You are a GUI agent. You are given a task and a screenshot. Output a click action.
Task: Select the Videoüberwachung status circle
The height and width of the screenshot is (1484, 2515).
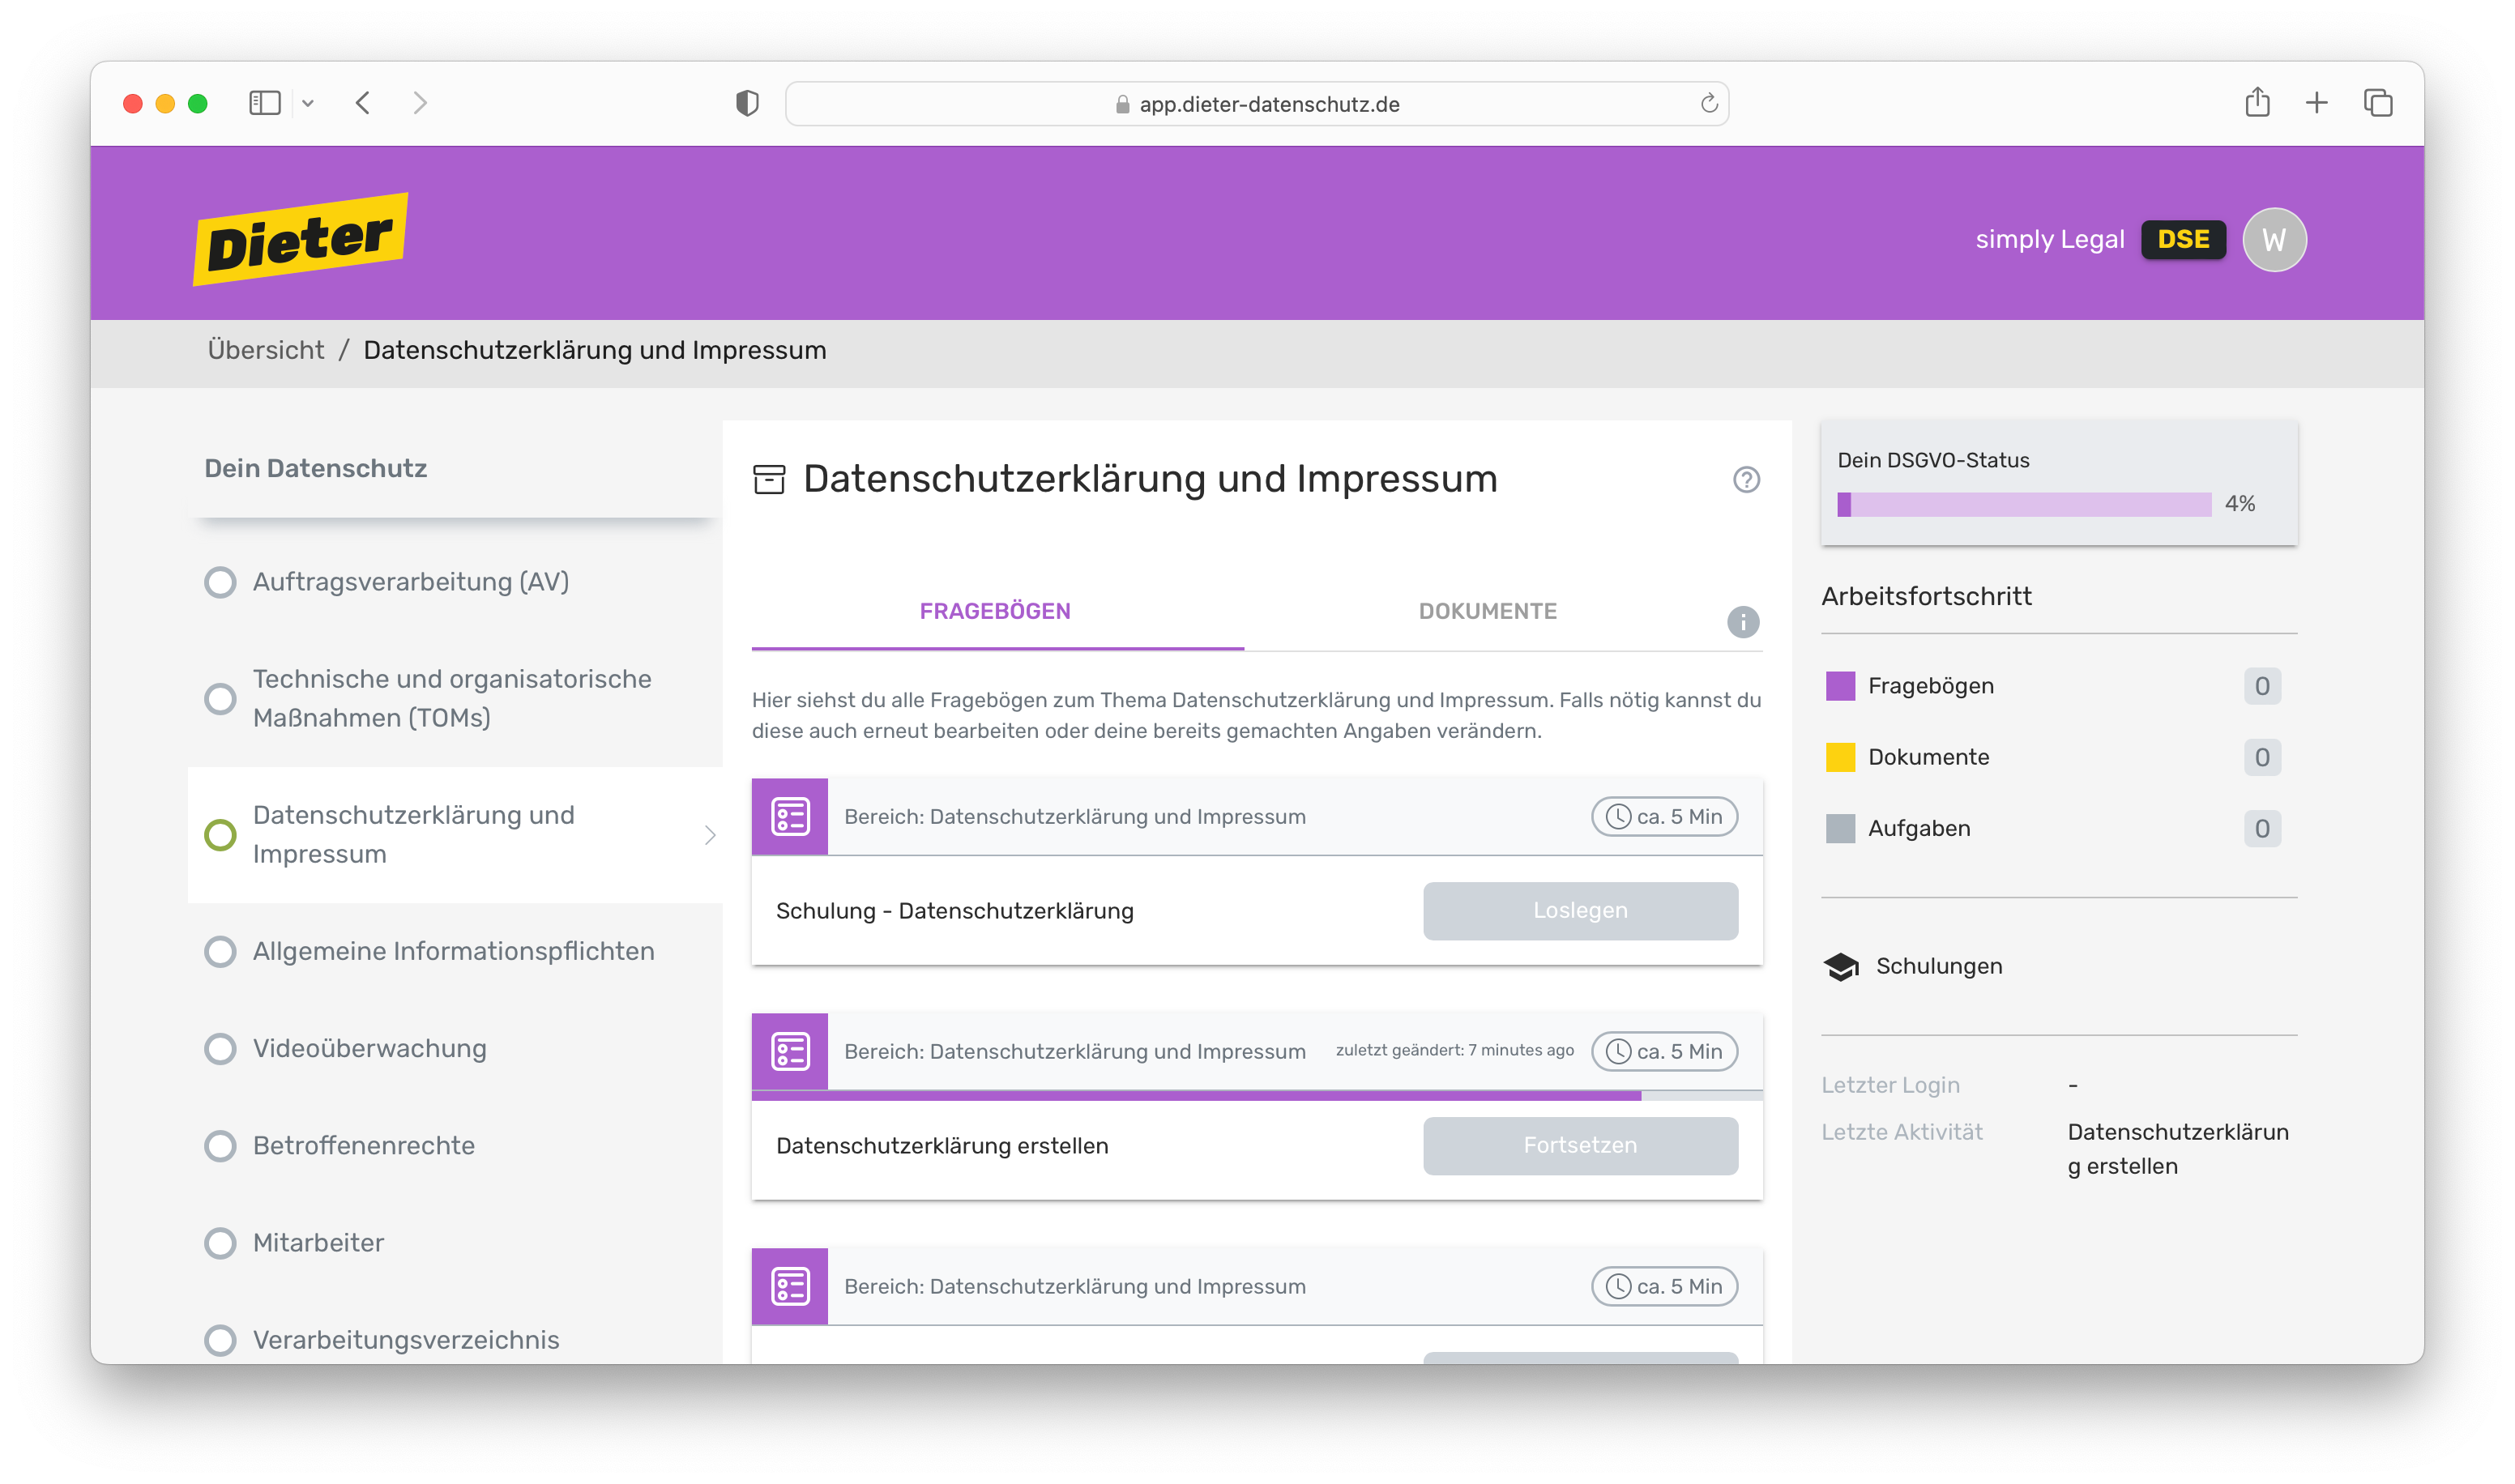[220, 1049]
